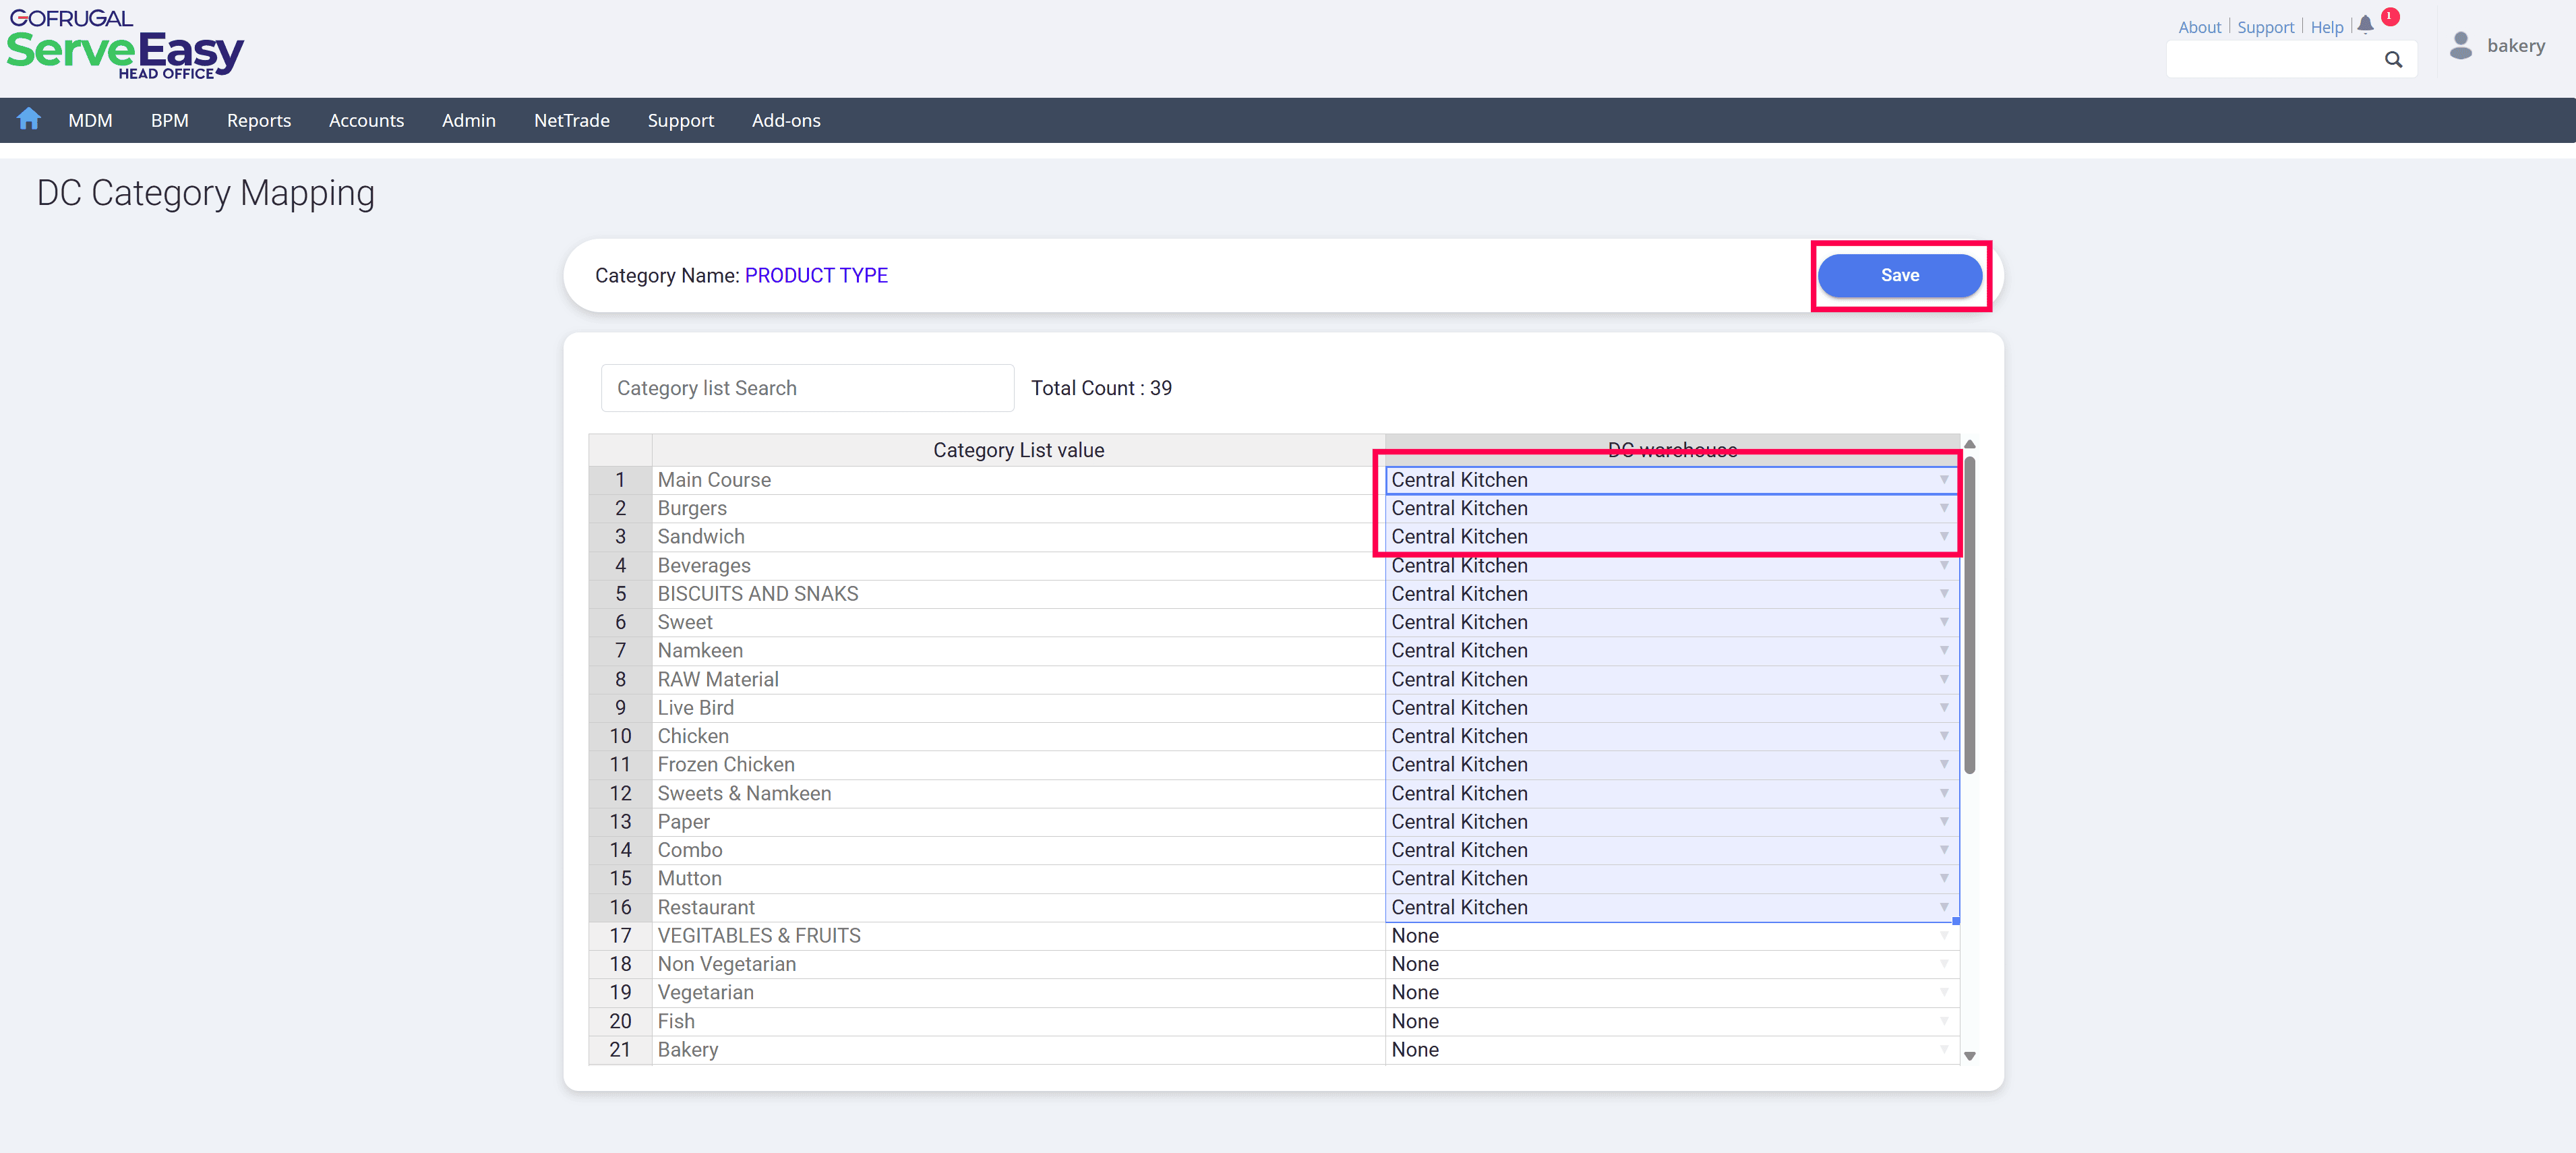2576x1153 pixels.
Task: Open the Reports menu
Action: pyautogui.click(x=258, y=120)
